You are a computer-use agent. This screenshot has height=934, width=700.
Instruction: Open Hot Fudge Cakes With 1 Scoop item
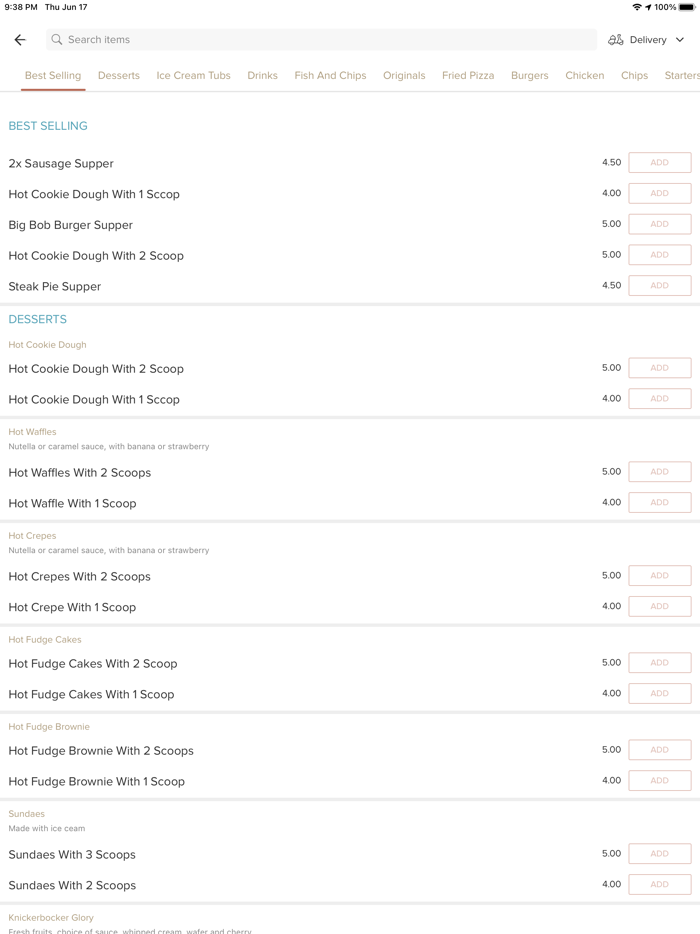pyautogui.click(x=91, y=695)
